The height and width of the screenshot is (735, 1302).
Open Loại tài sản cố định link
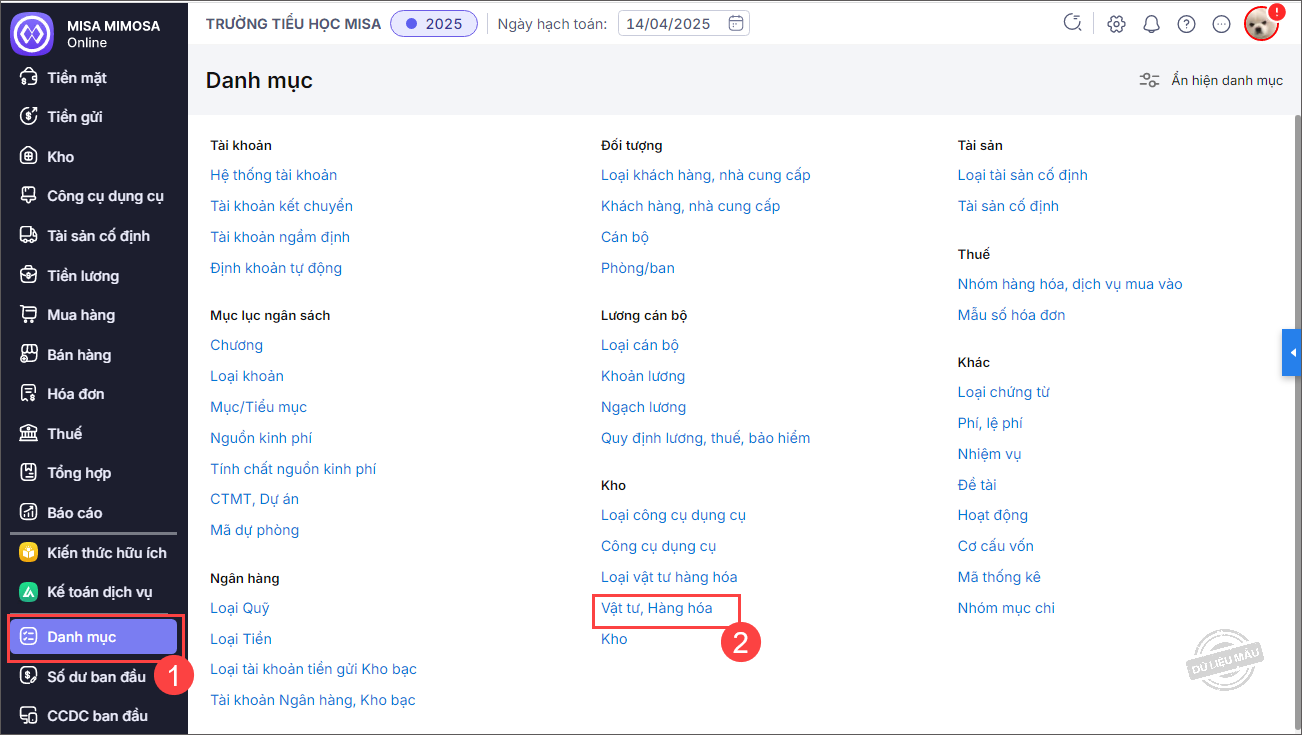click(1023, 175)
